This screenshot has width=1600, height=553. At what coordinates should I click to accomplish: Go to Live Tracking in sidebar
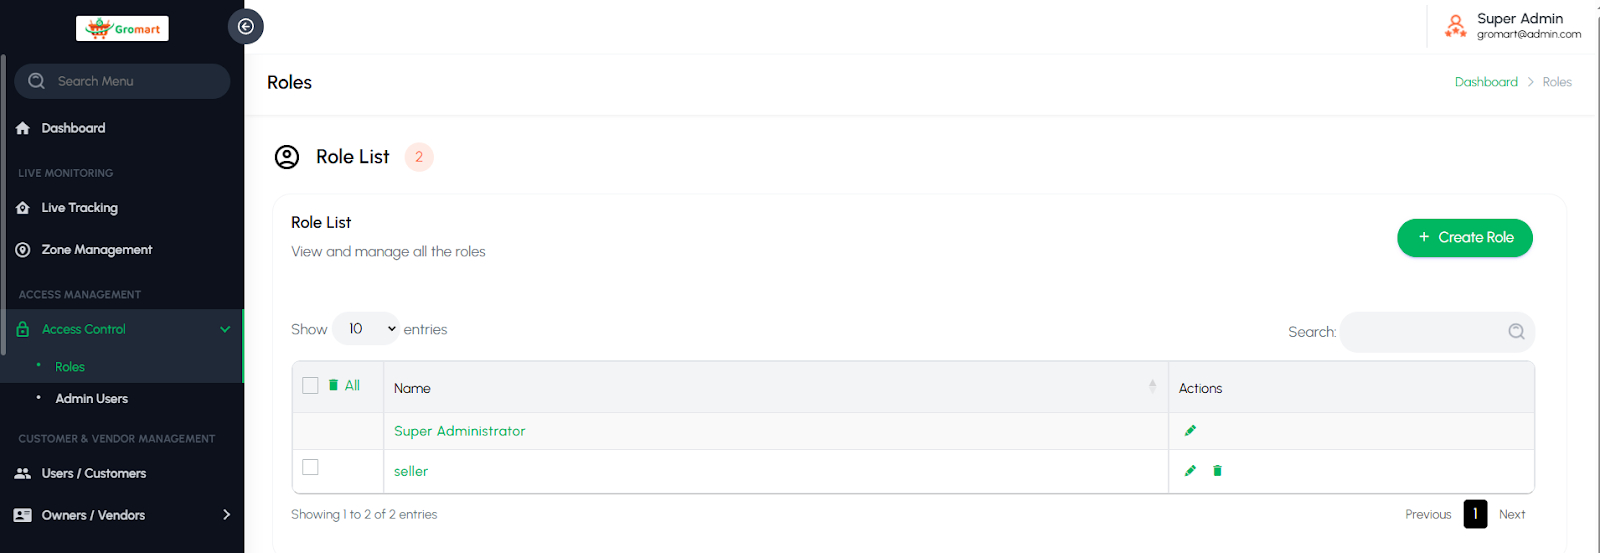80,208
